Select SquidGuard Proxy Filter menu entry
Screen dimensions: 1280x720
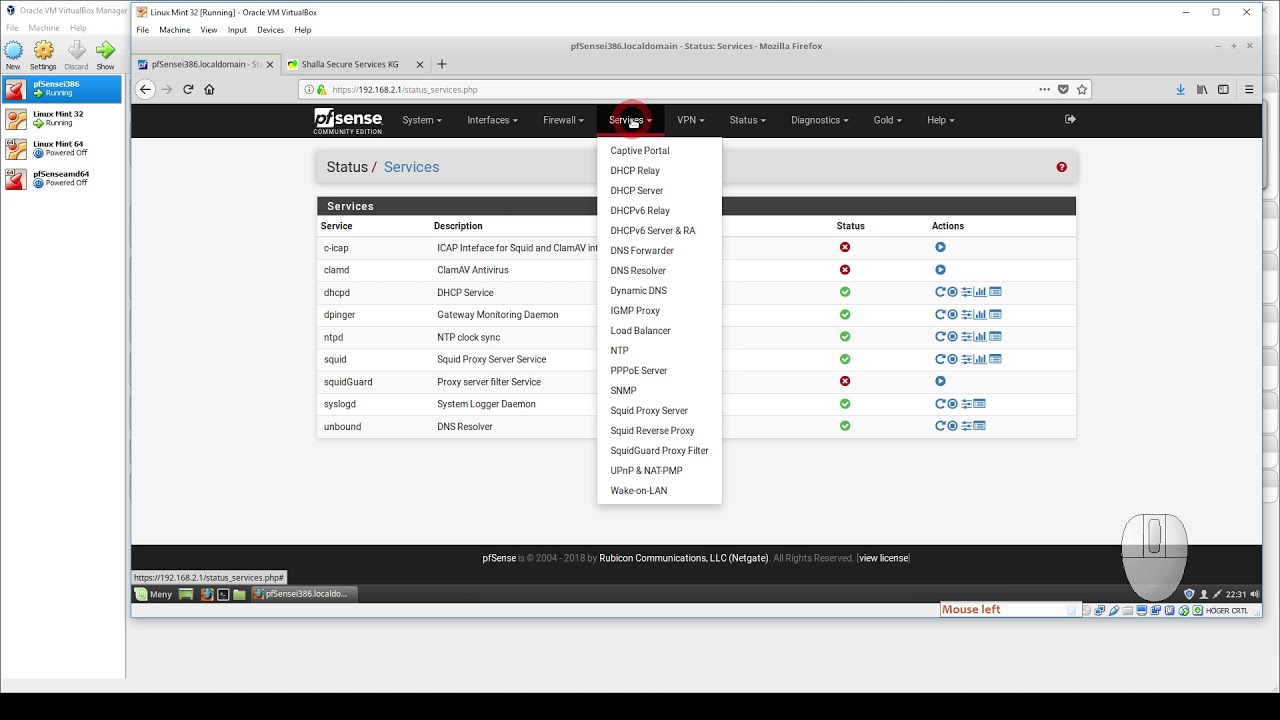click(x=659, y=451)
